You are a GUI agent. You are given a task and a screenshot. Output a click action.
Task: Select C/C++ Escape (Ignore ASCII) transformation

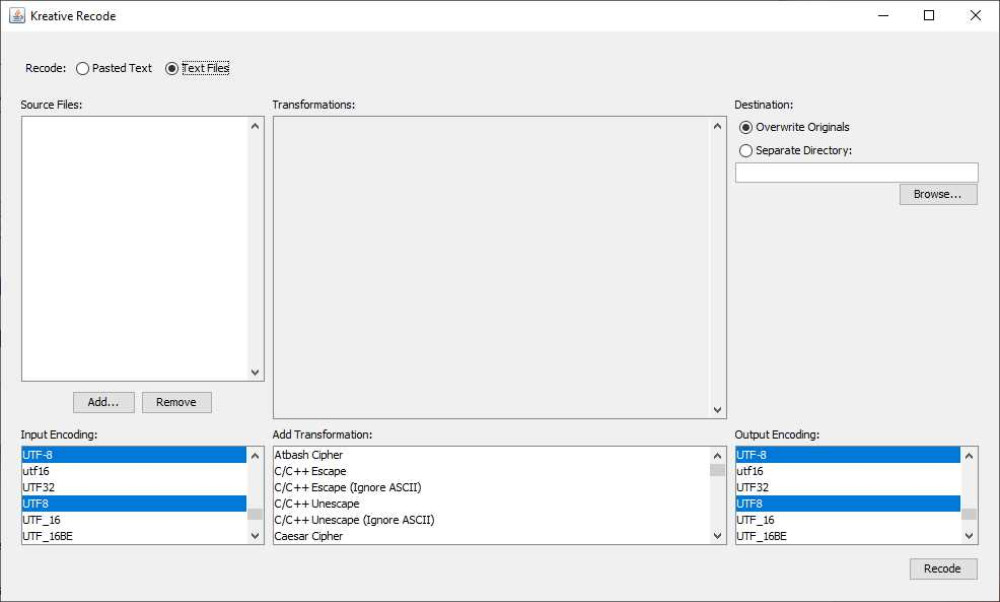491,487
